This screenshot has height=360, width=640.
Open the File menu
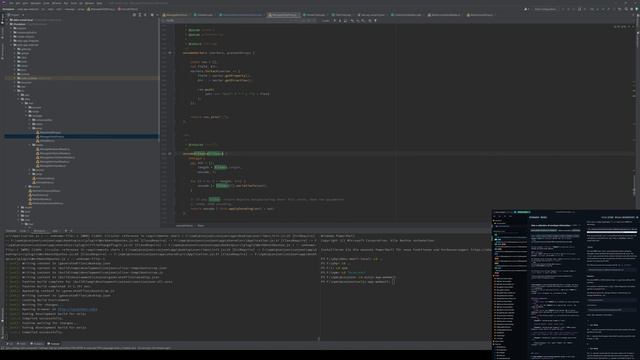click(11, 3)
